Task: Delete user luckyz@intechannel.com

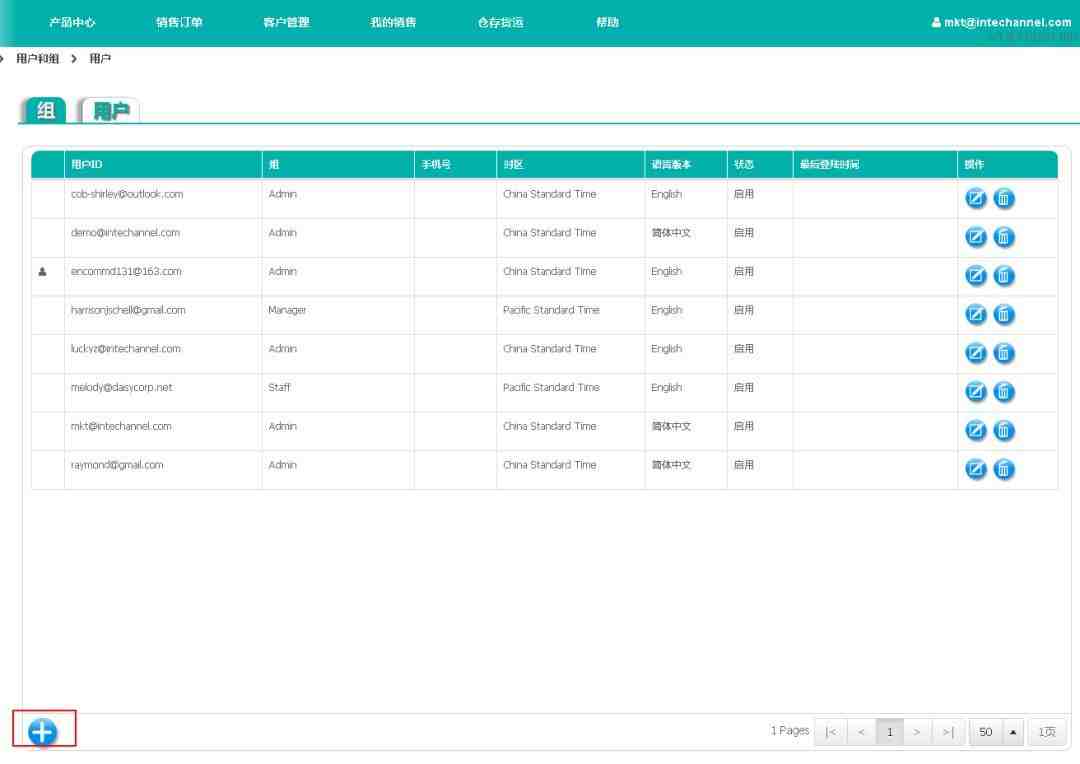Action: (x=1004, y=353)
